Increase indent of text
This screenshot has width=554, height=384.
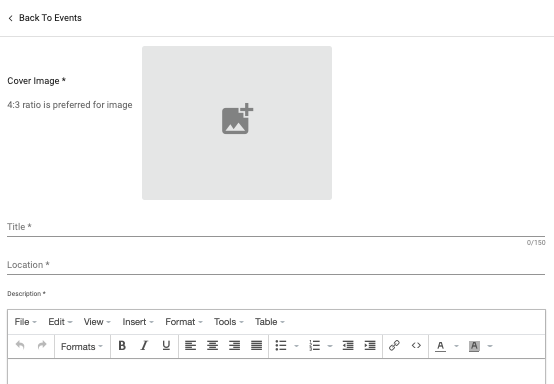[370, 345]
